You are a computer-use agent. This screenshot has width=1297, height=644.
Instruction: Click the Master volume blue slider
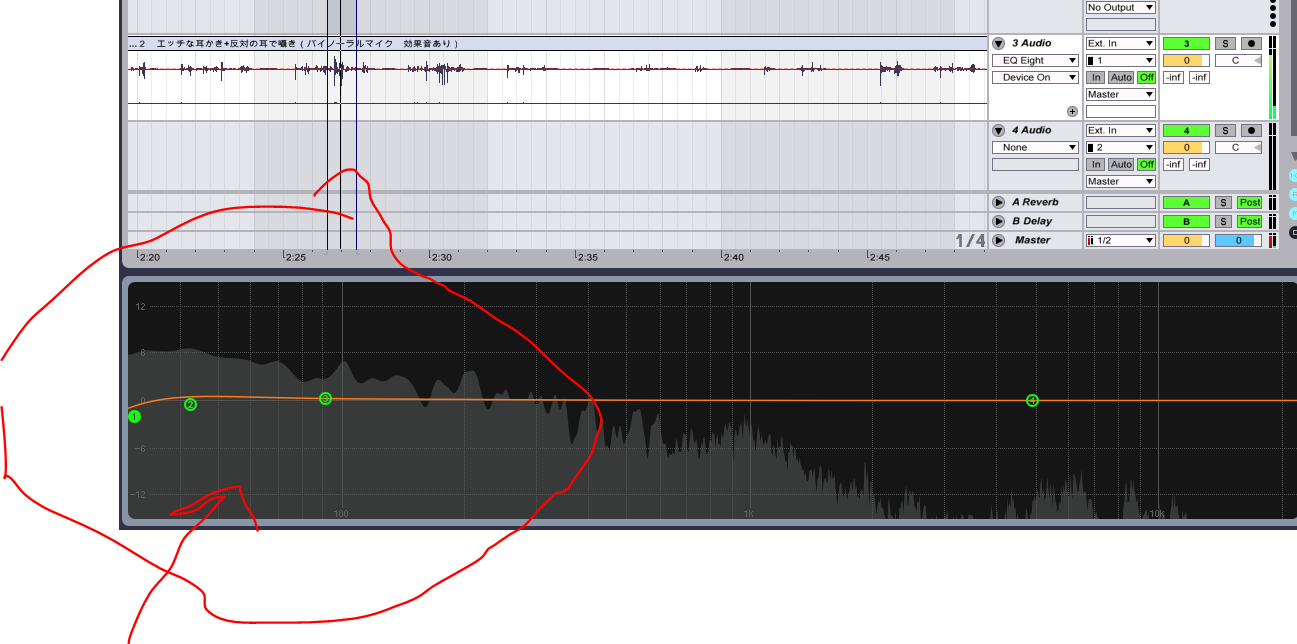pos(1238,240)
